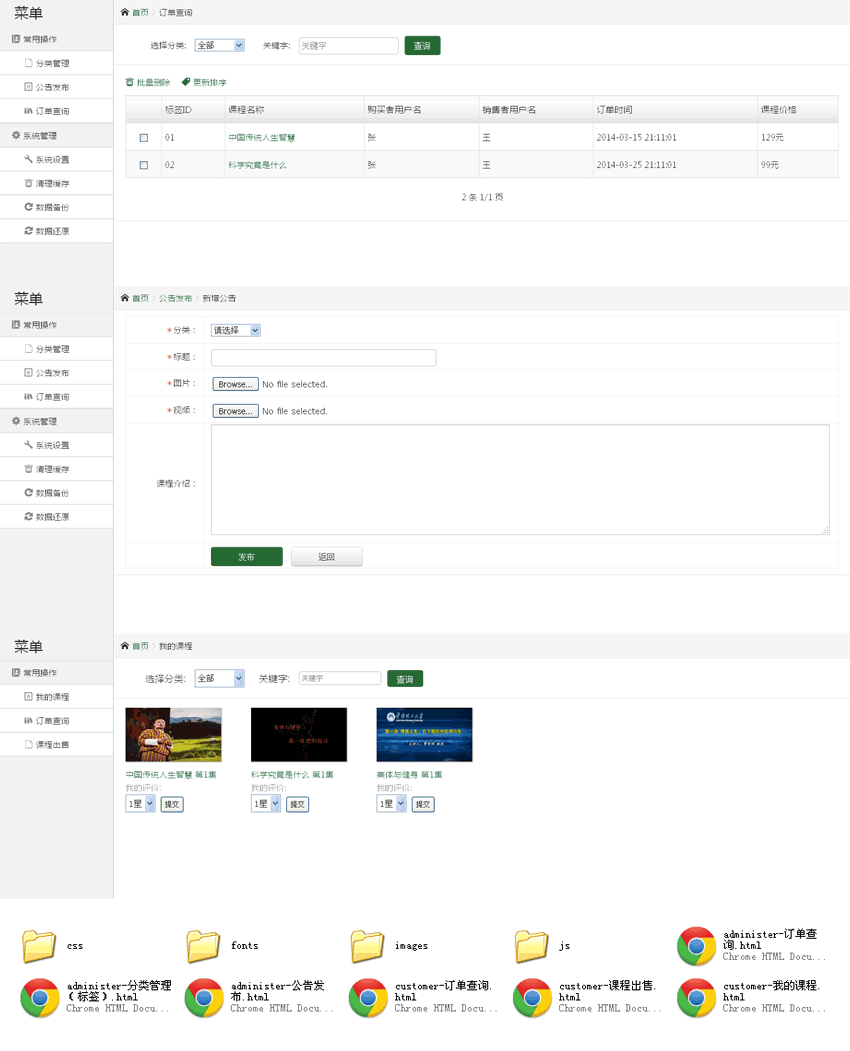Click the 批量删除 trash icon above the order table

[x=131, y=82]
